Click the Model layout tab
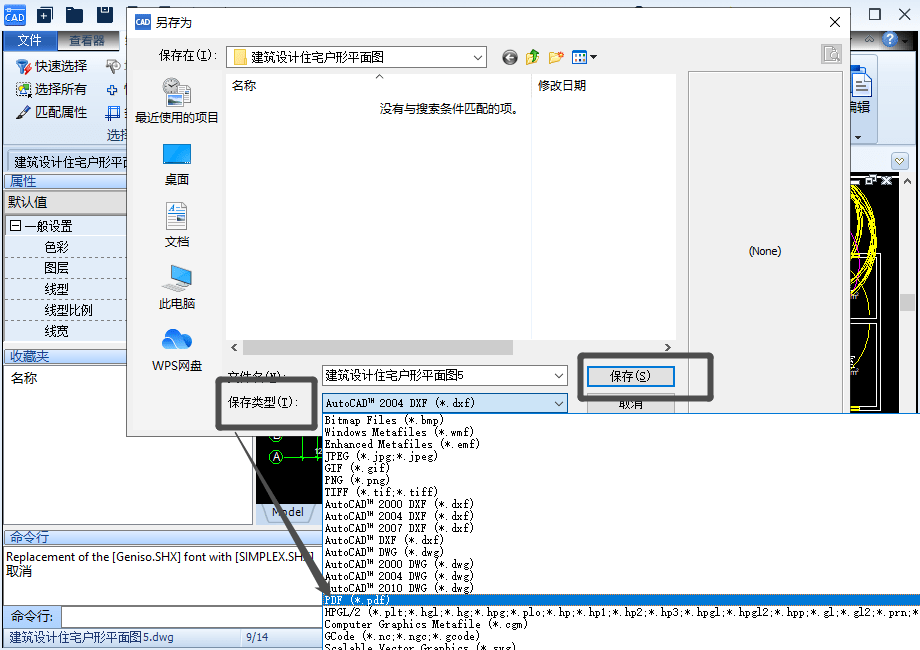 pos(288,512)
